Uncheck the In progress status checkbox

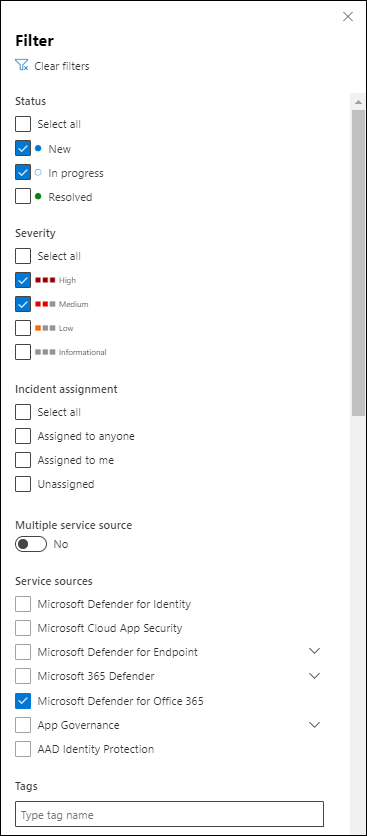[23, 173]
